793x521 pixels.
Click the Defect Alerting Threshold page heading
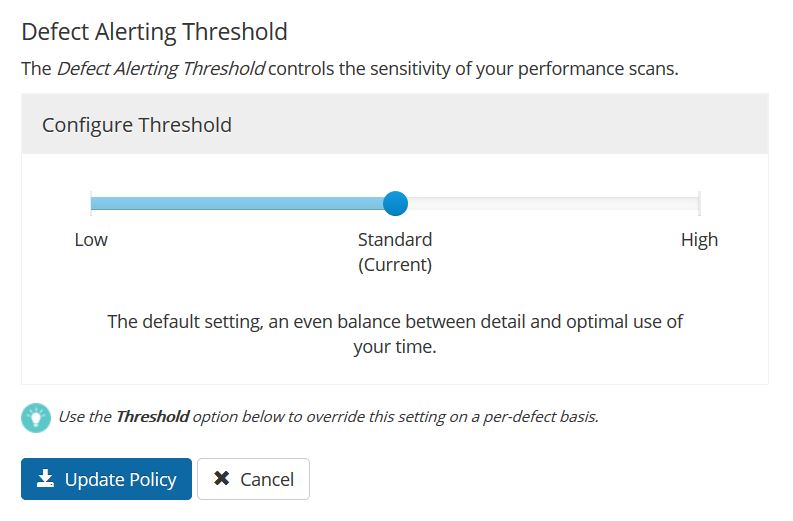pyautogui.click(x=154, y=31)
